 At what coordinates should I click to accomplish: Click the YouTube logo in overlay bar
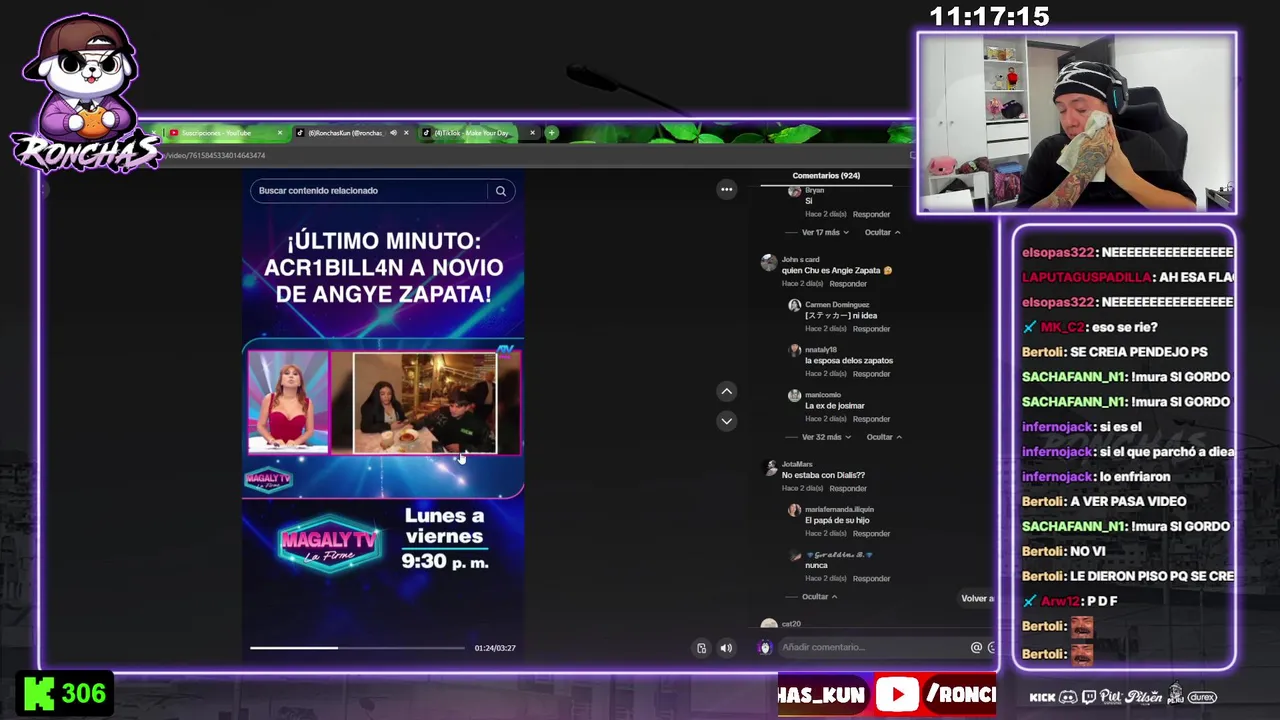(x=897, y=695)
